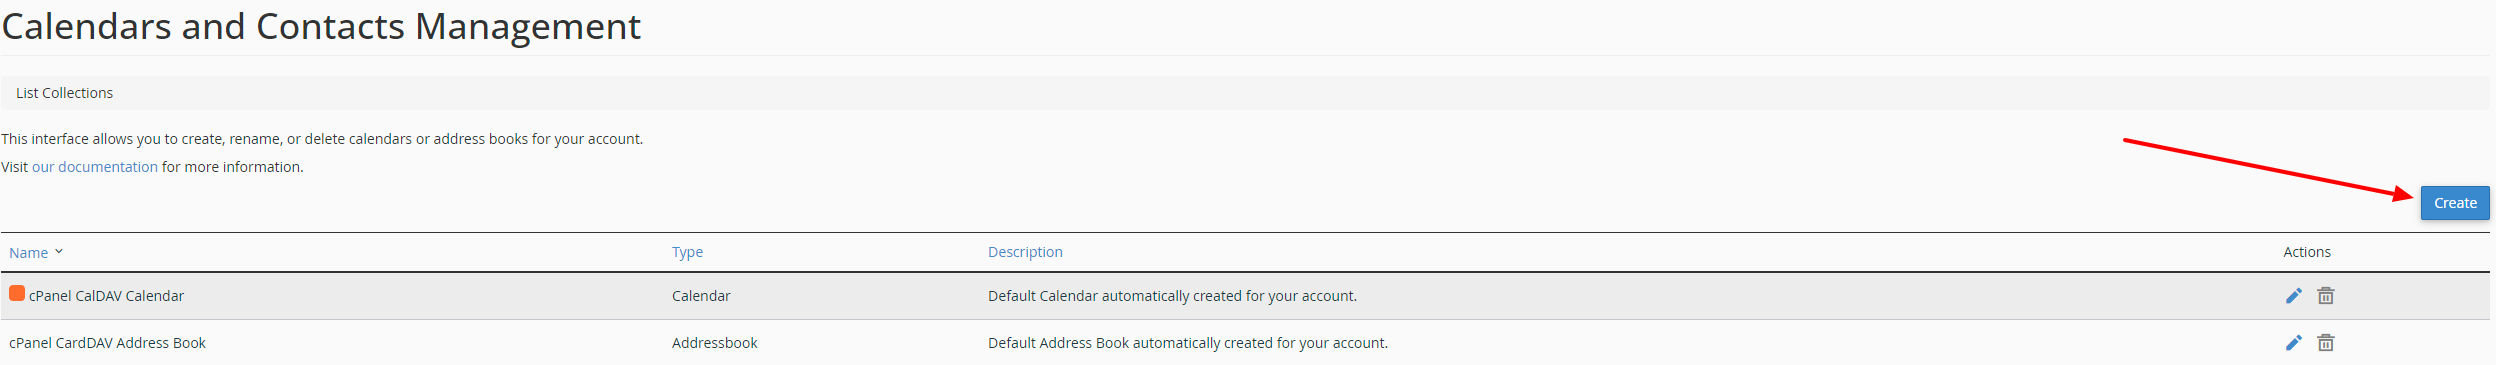The height and width of the screenshot is (365, 2496).
Task: Click the Default Address Book description text
Action: (x=1188, y=343)
